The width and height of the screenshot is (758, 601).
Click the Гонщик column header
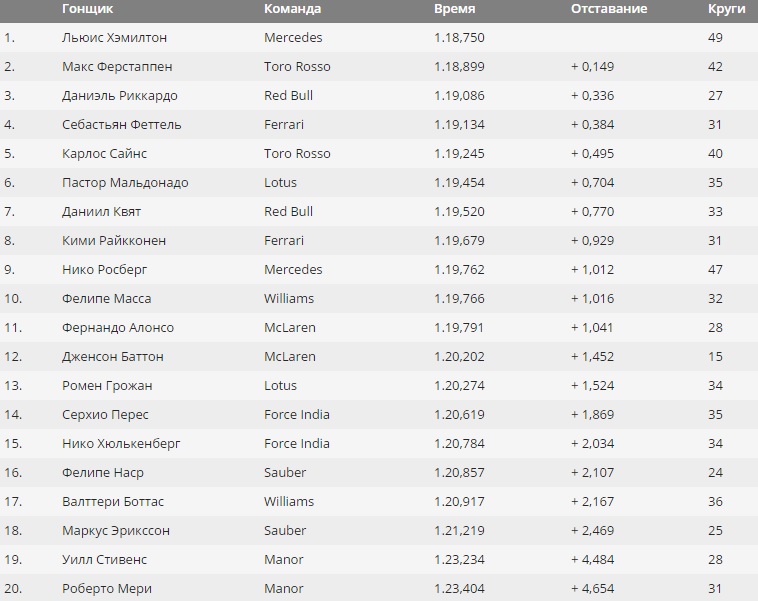coord(87,9)
